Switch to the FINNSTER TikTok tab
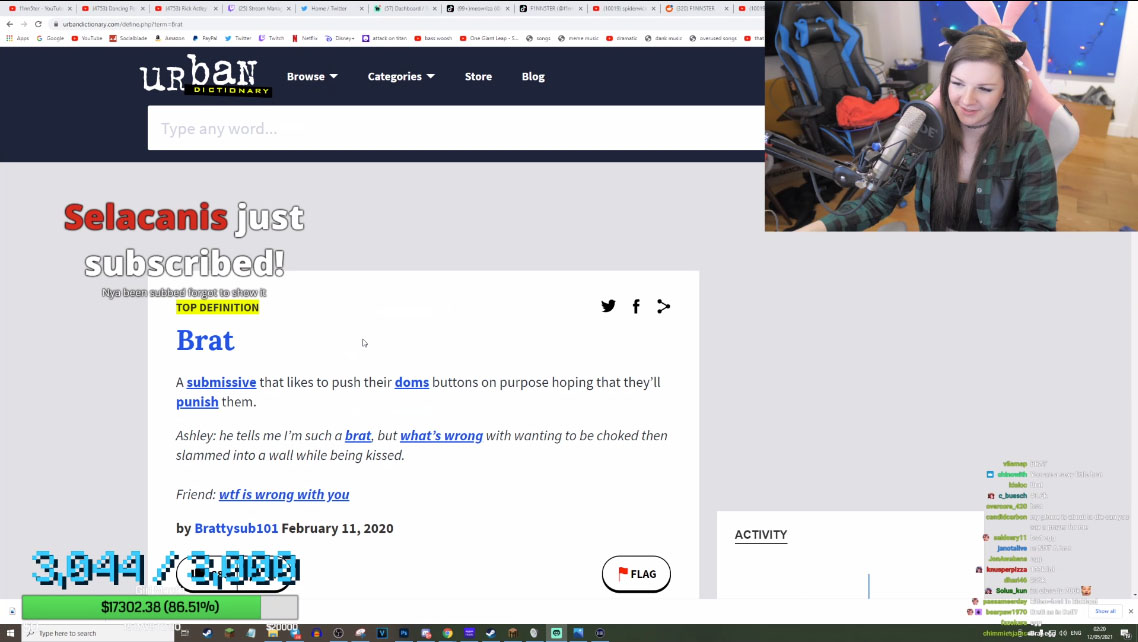This screenshot has height=642, width=1138. pyautogui.click(x=550, y=9)
